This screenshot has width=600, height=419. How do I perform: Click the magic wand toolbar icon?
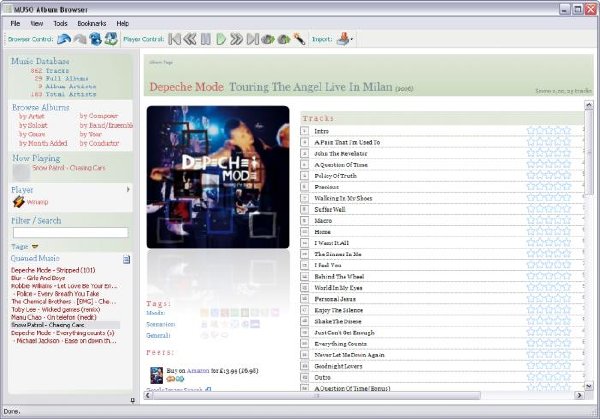point(299,39)
